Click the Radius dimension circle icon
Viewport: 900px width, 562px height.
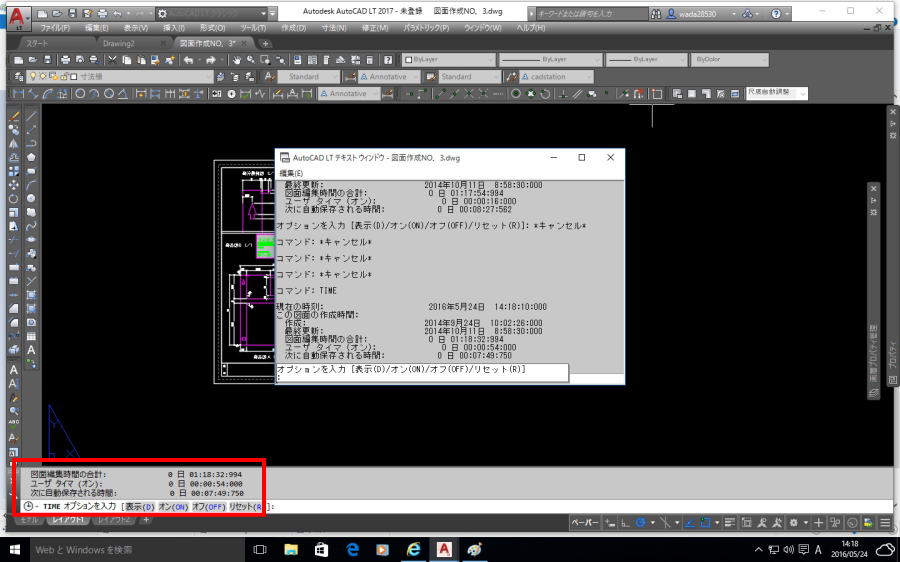pos(80,94)
